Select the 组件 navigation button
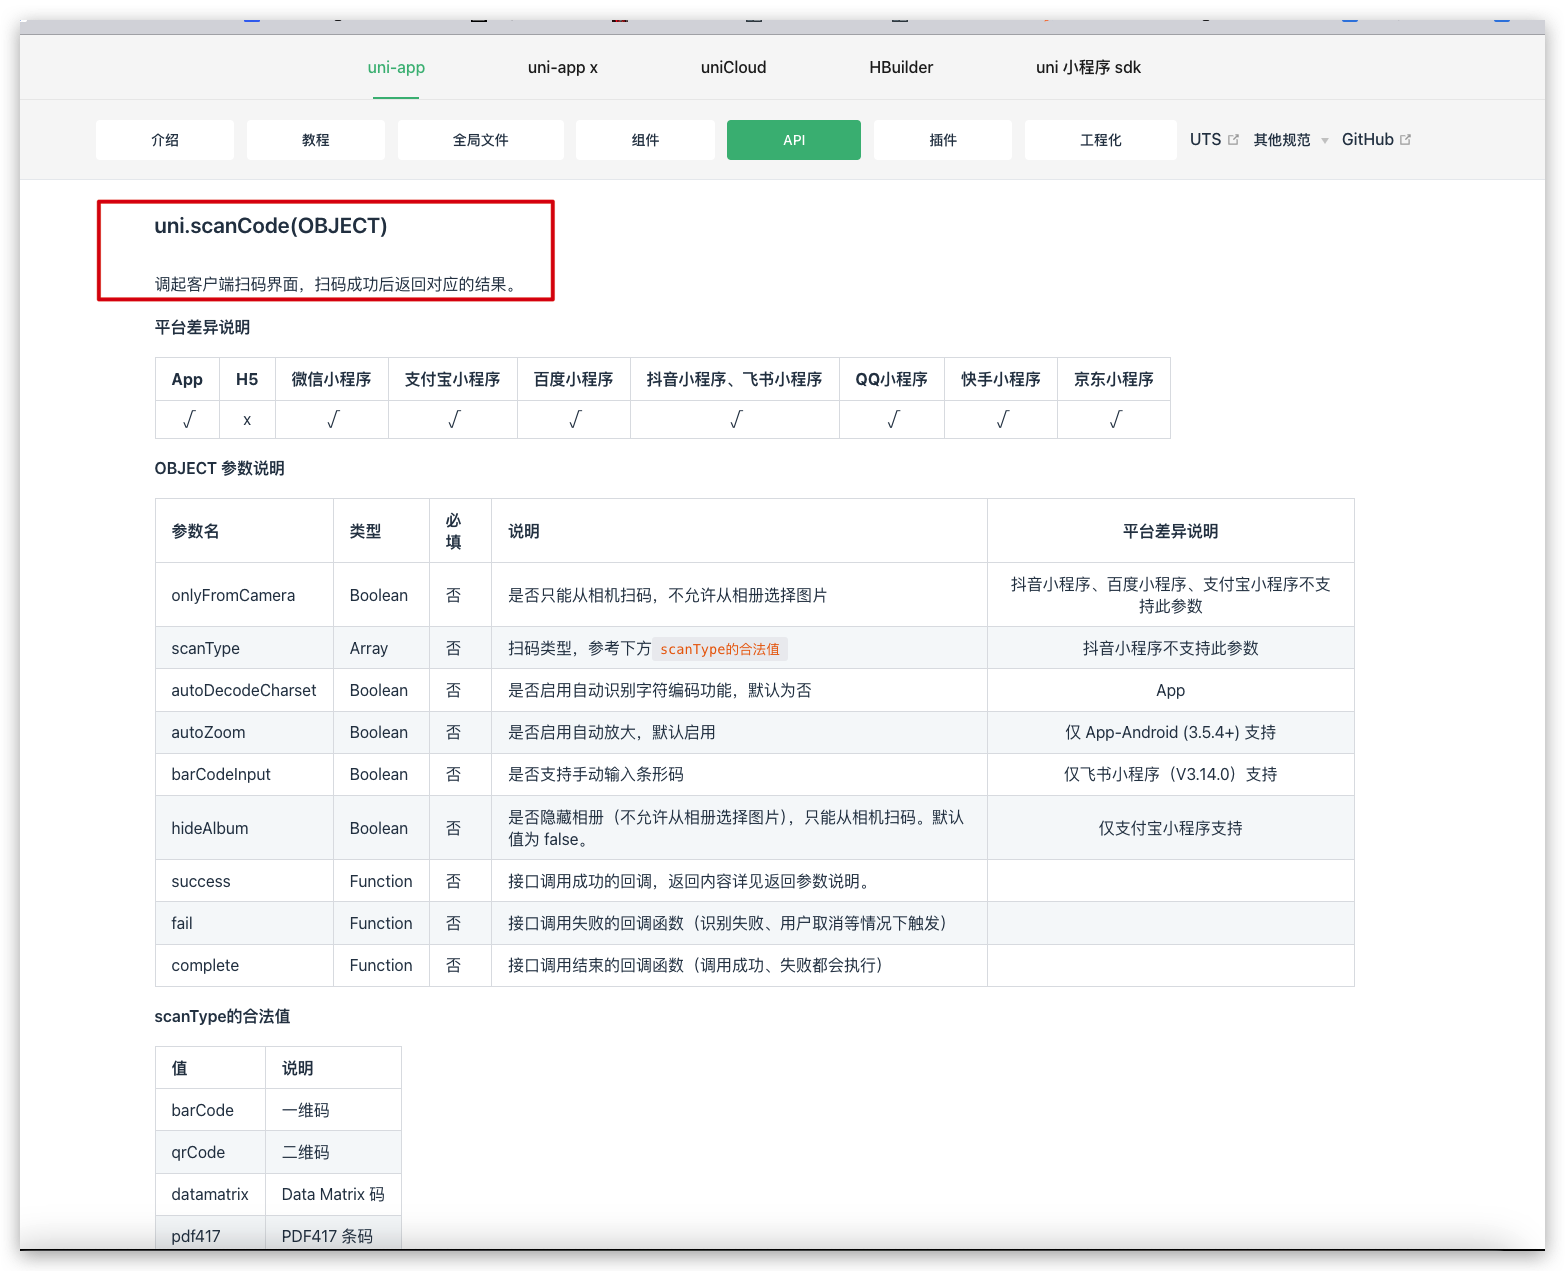 pyautogui.click(x=645, y=140)
